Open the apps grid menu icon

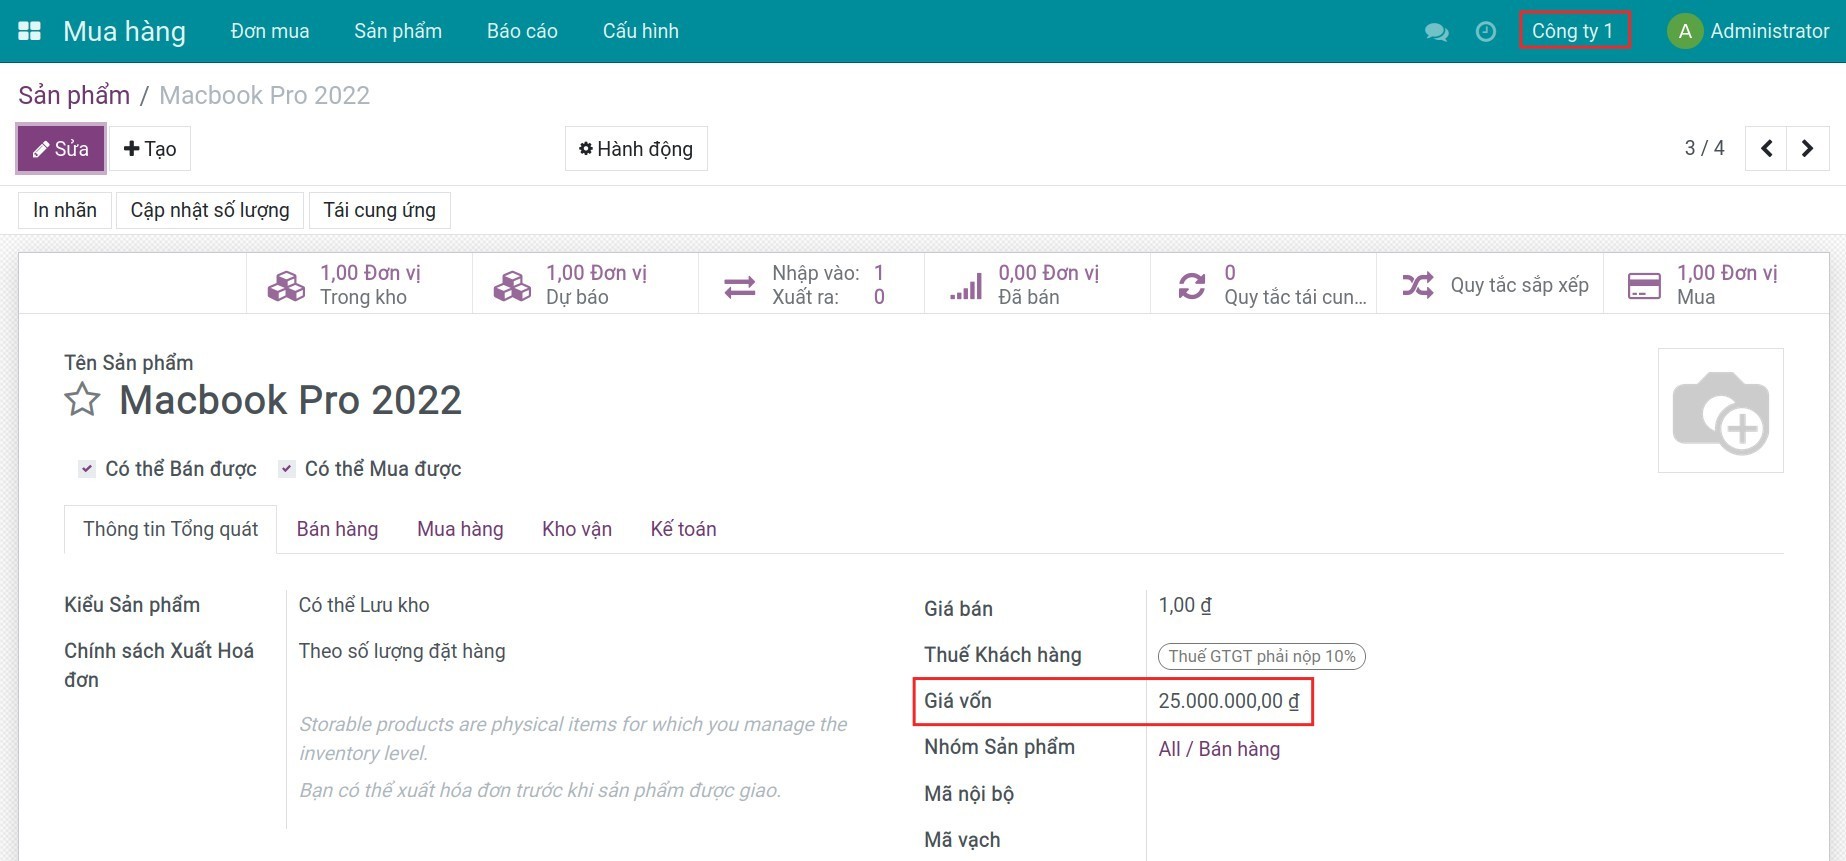[30, 31]
